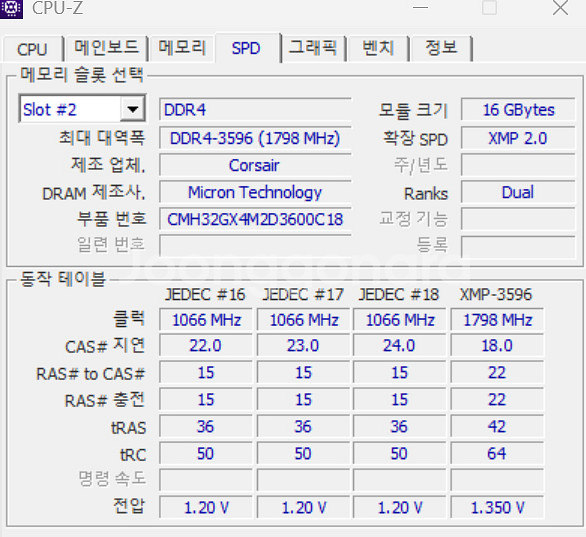Viewport: 586px width, 537px height.
Task: Open the 메모리 tab
Action: pyautogui.click(x=182, y=48)
